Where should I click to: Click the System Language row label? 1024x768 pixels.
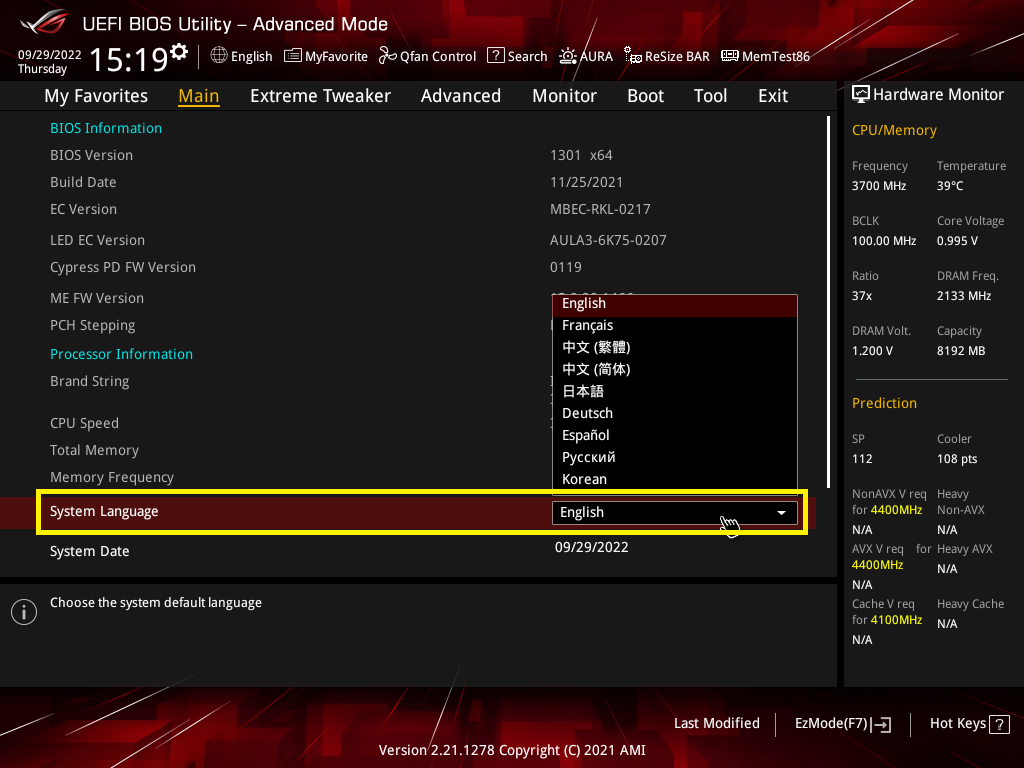click(x=104, y=511)
